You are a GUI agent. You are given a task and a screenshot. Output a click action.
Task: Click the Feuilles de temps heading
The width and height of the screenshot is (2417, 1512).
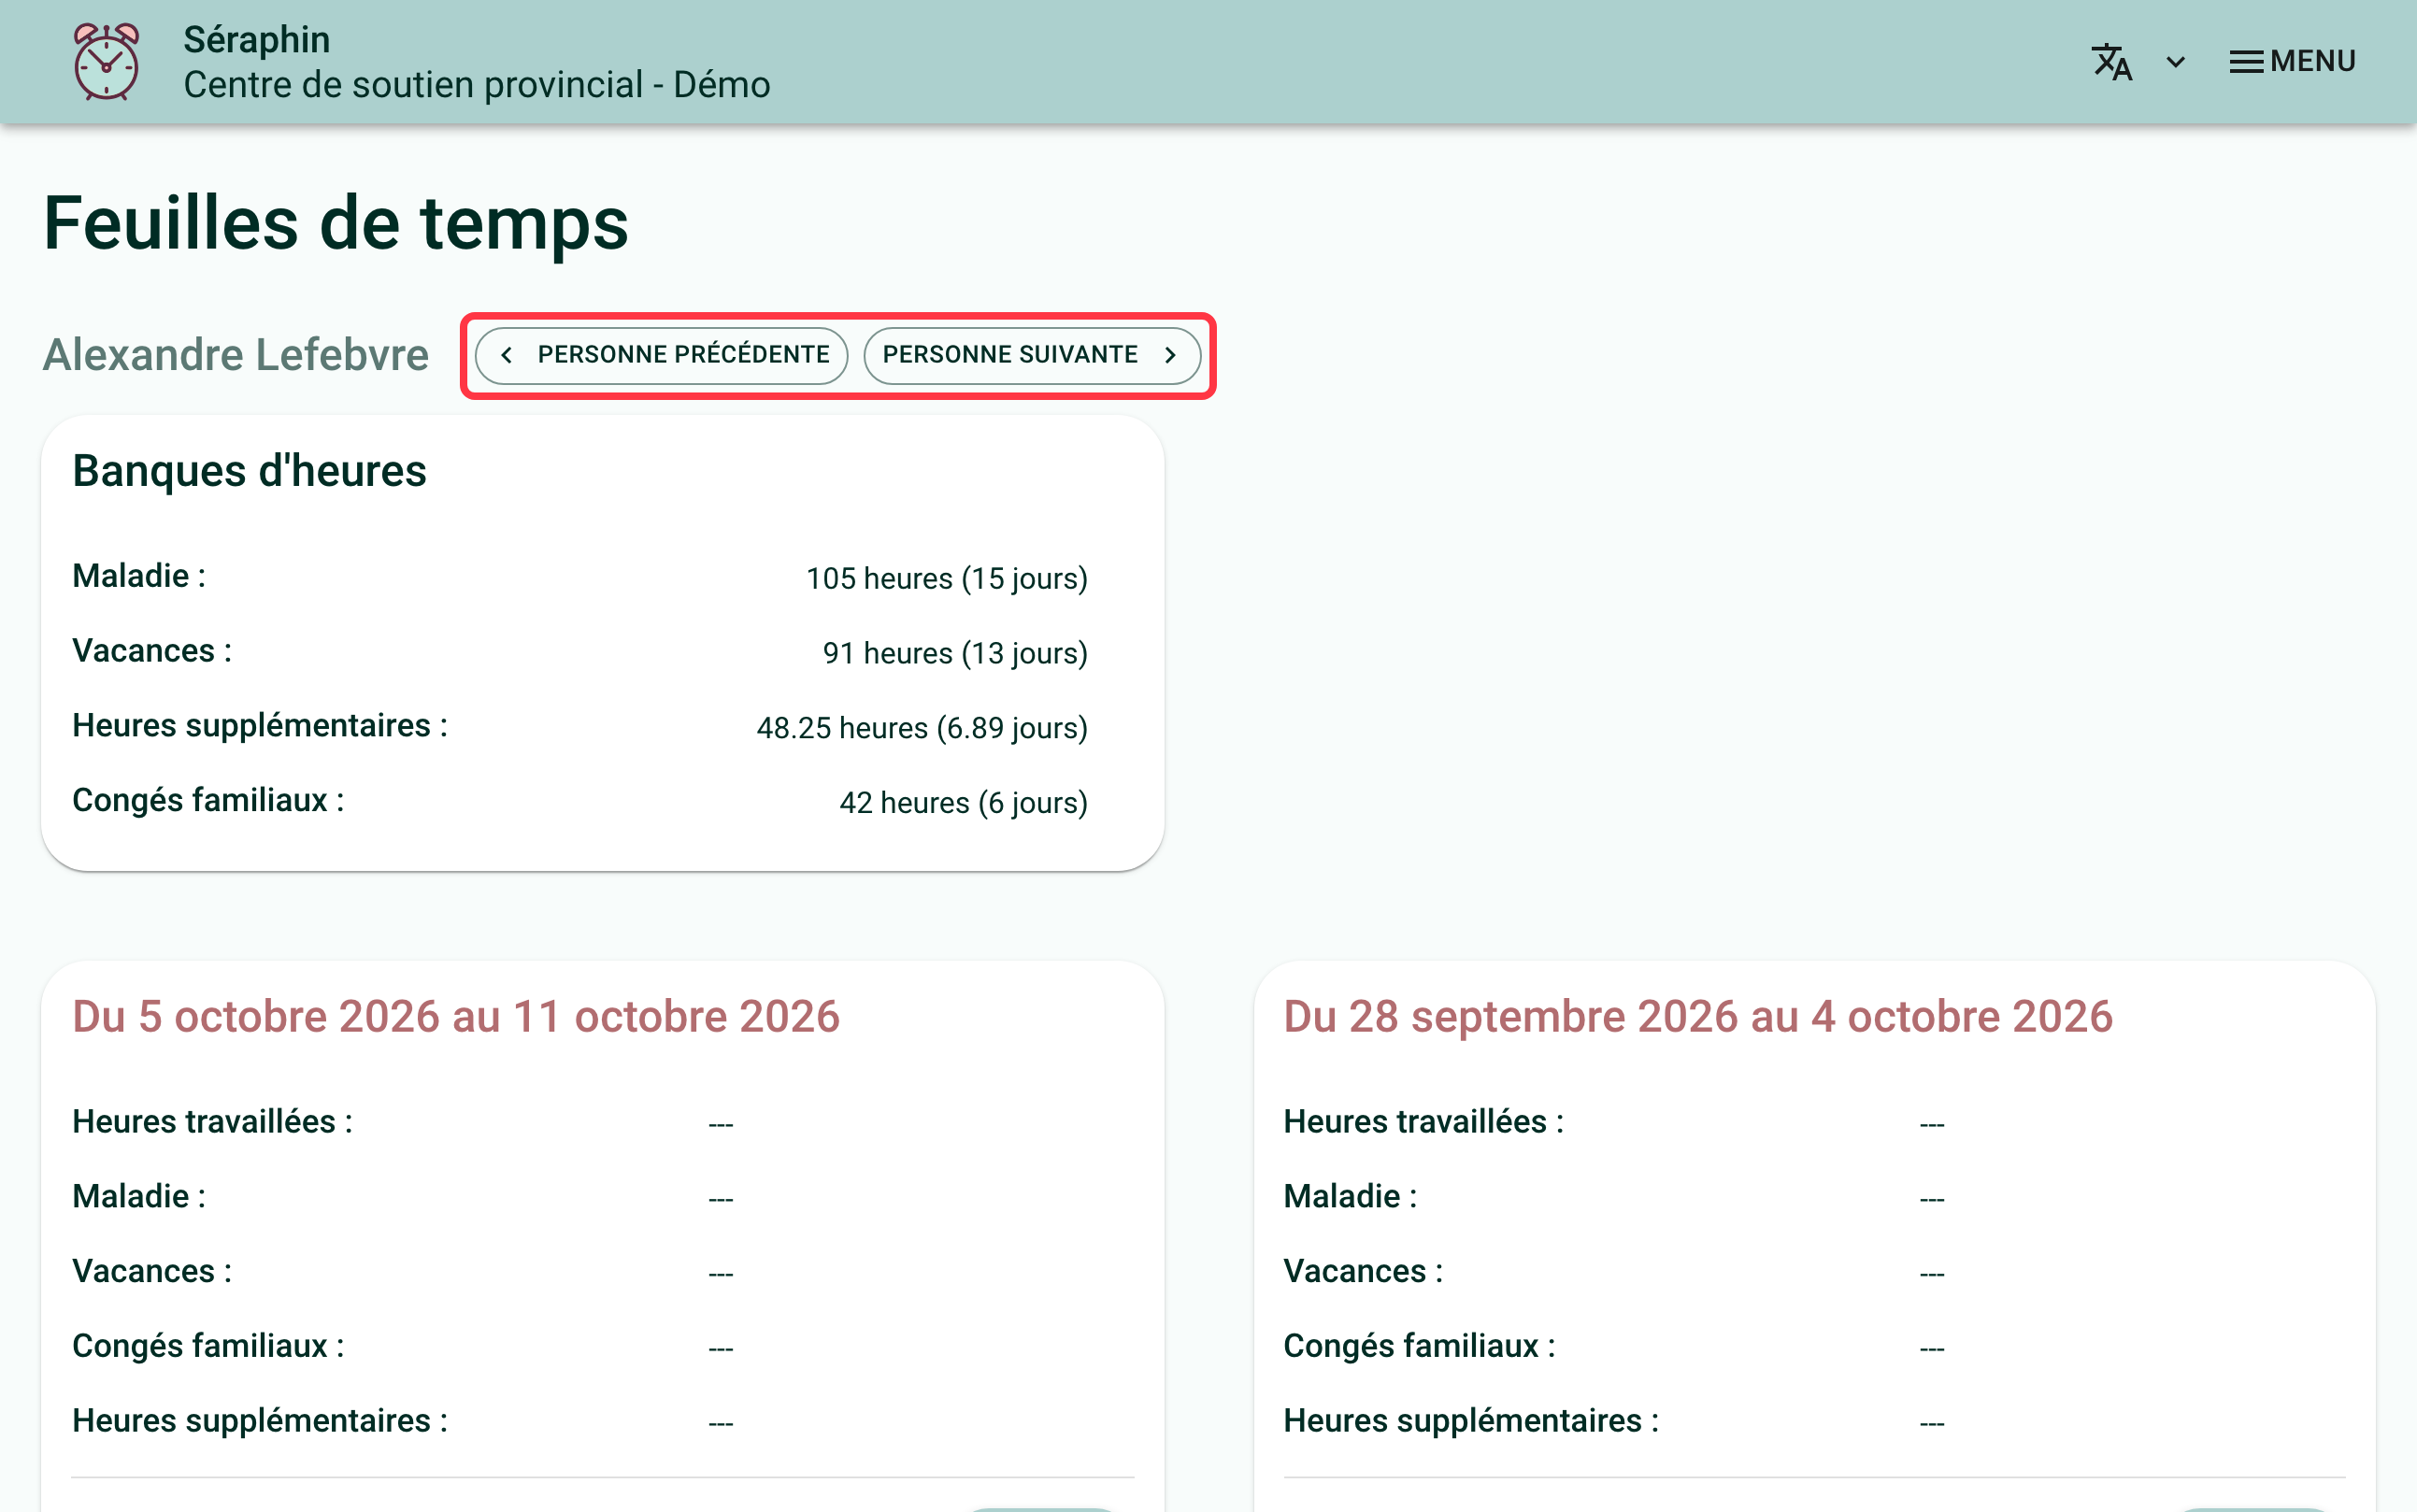pyautogui.click(x=336, y=222)
